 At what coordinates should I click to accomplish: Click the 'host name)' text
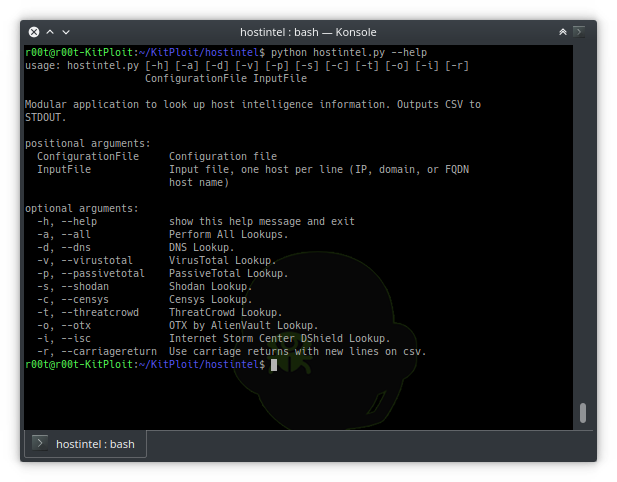click(199, 182)
